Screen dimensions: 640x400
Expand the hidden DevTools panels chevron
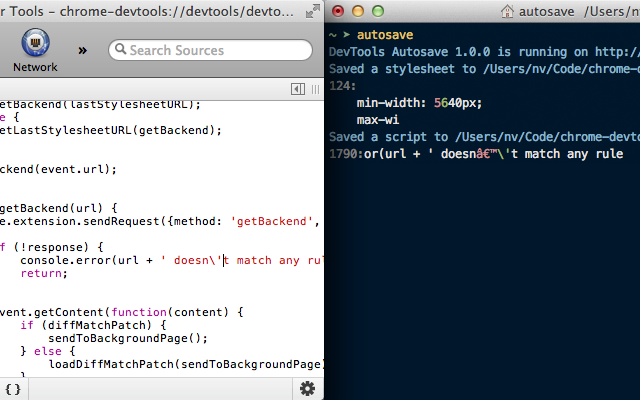82,50
